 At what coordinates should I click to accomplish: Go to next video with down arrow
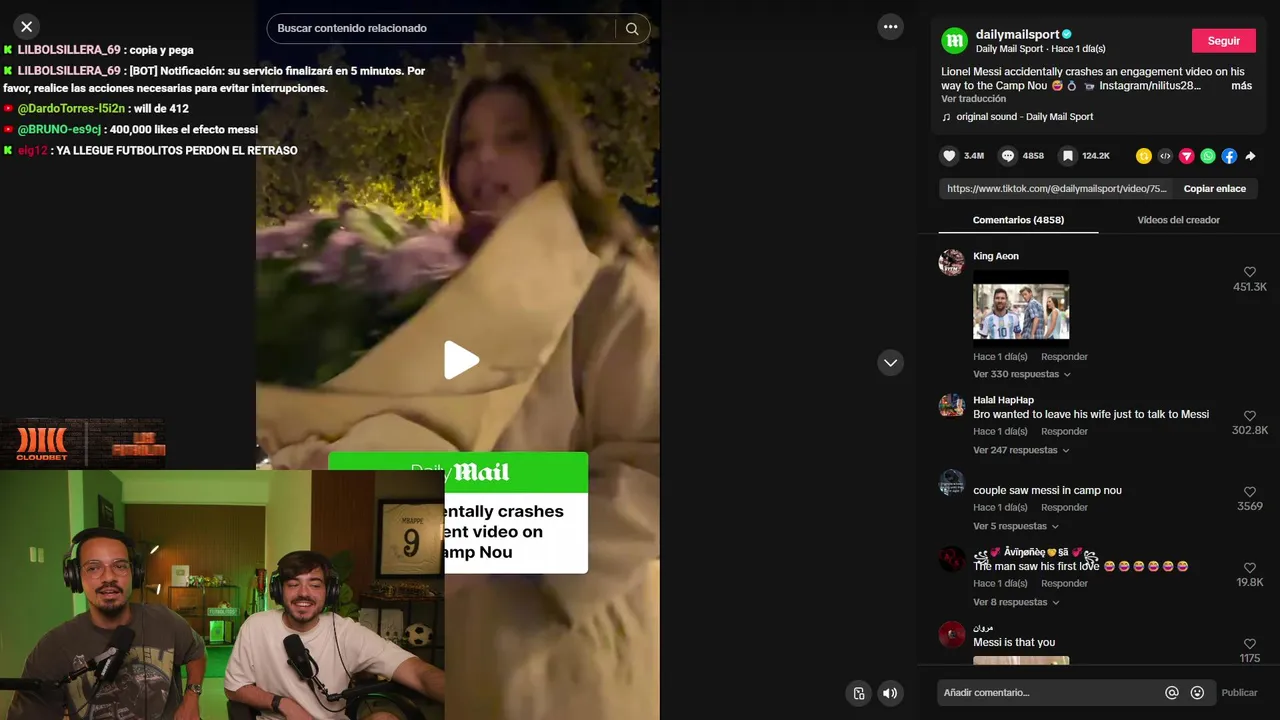tap(890, 363)
